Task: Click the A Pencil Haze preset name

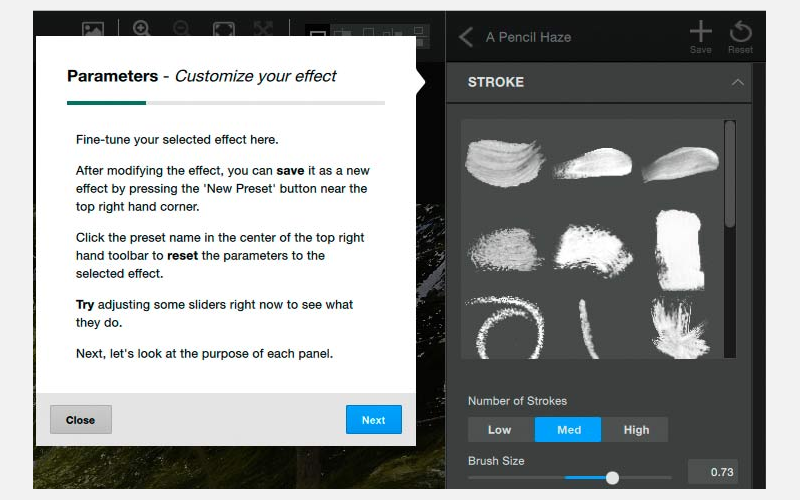Action: coord(528,37)
